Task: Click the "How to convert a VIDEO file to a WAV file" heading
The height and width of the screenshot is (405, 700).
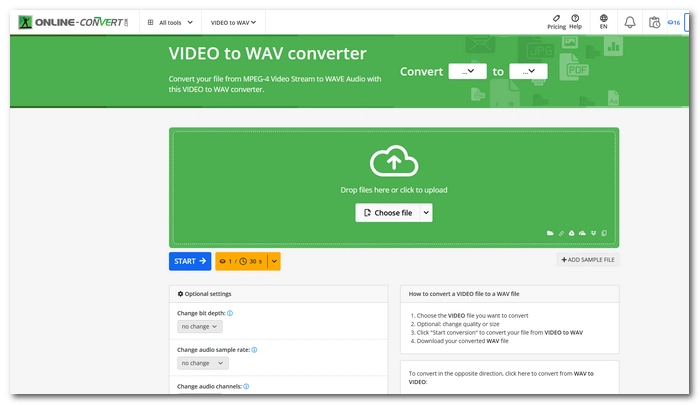Action: click(x=464, y=294)
